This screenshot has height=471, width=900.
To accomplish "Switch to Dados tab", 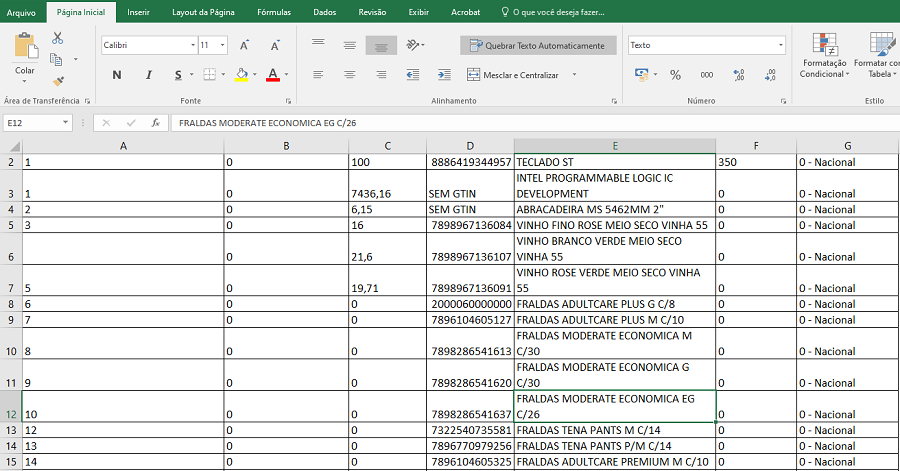I will (325, 12).
